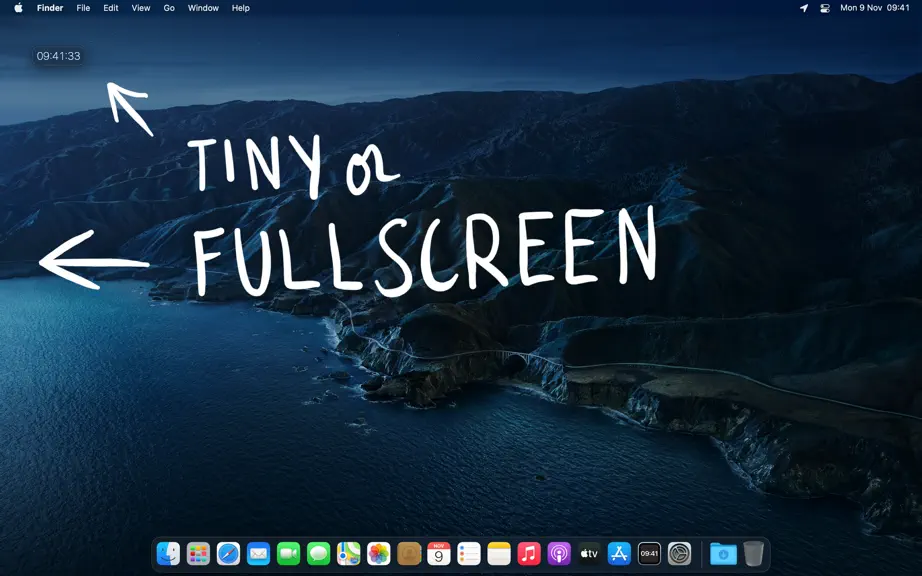
Task: Open Finder from the dock
Action: click(x=168, y=554)
